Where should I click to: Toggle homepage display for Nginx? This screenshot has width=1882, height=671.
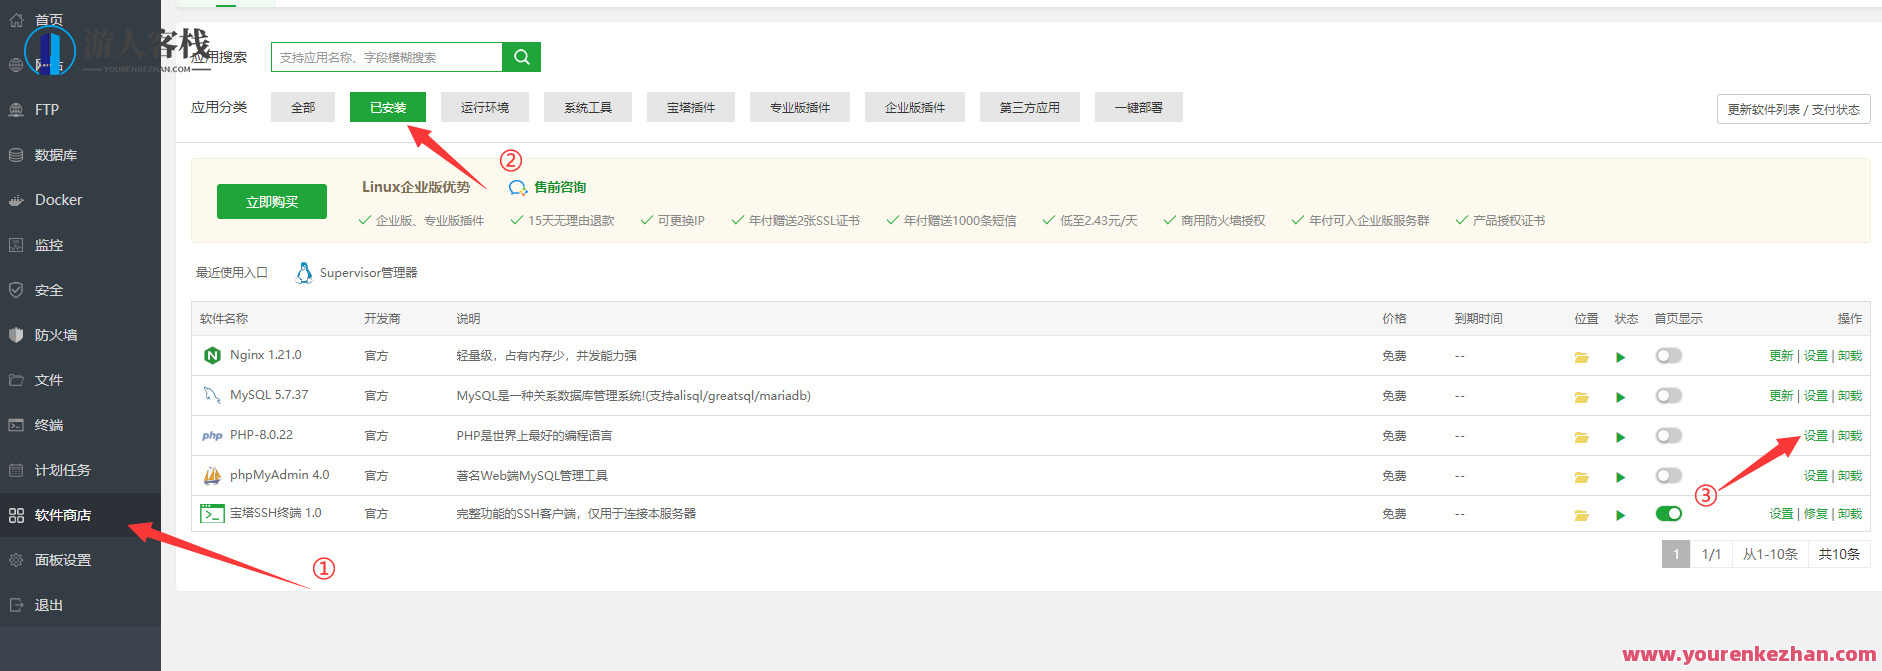click(1668, 356)
